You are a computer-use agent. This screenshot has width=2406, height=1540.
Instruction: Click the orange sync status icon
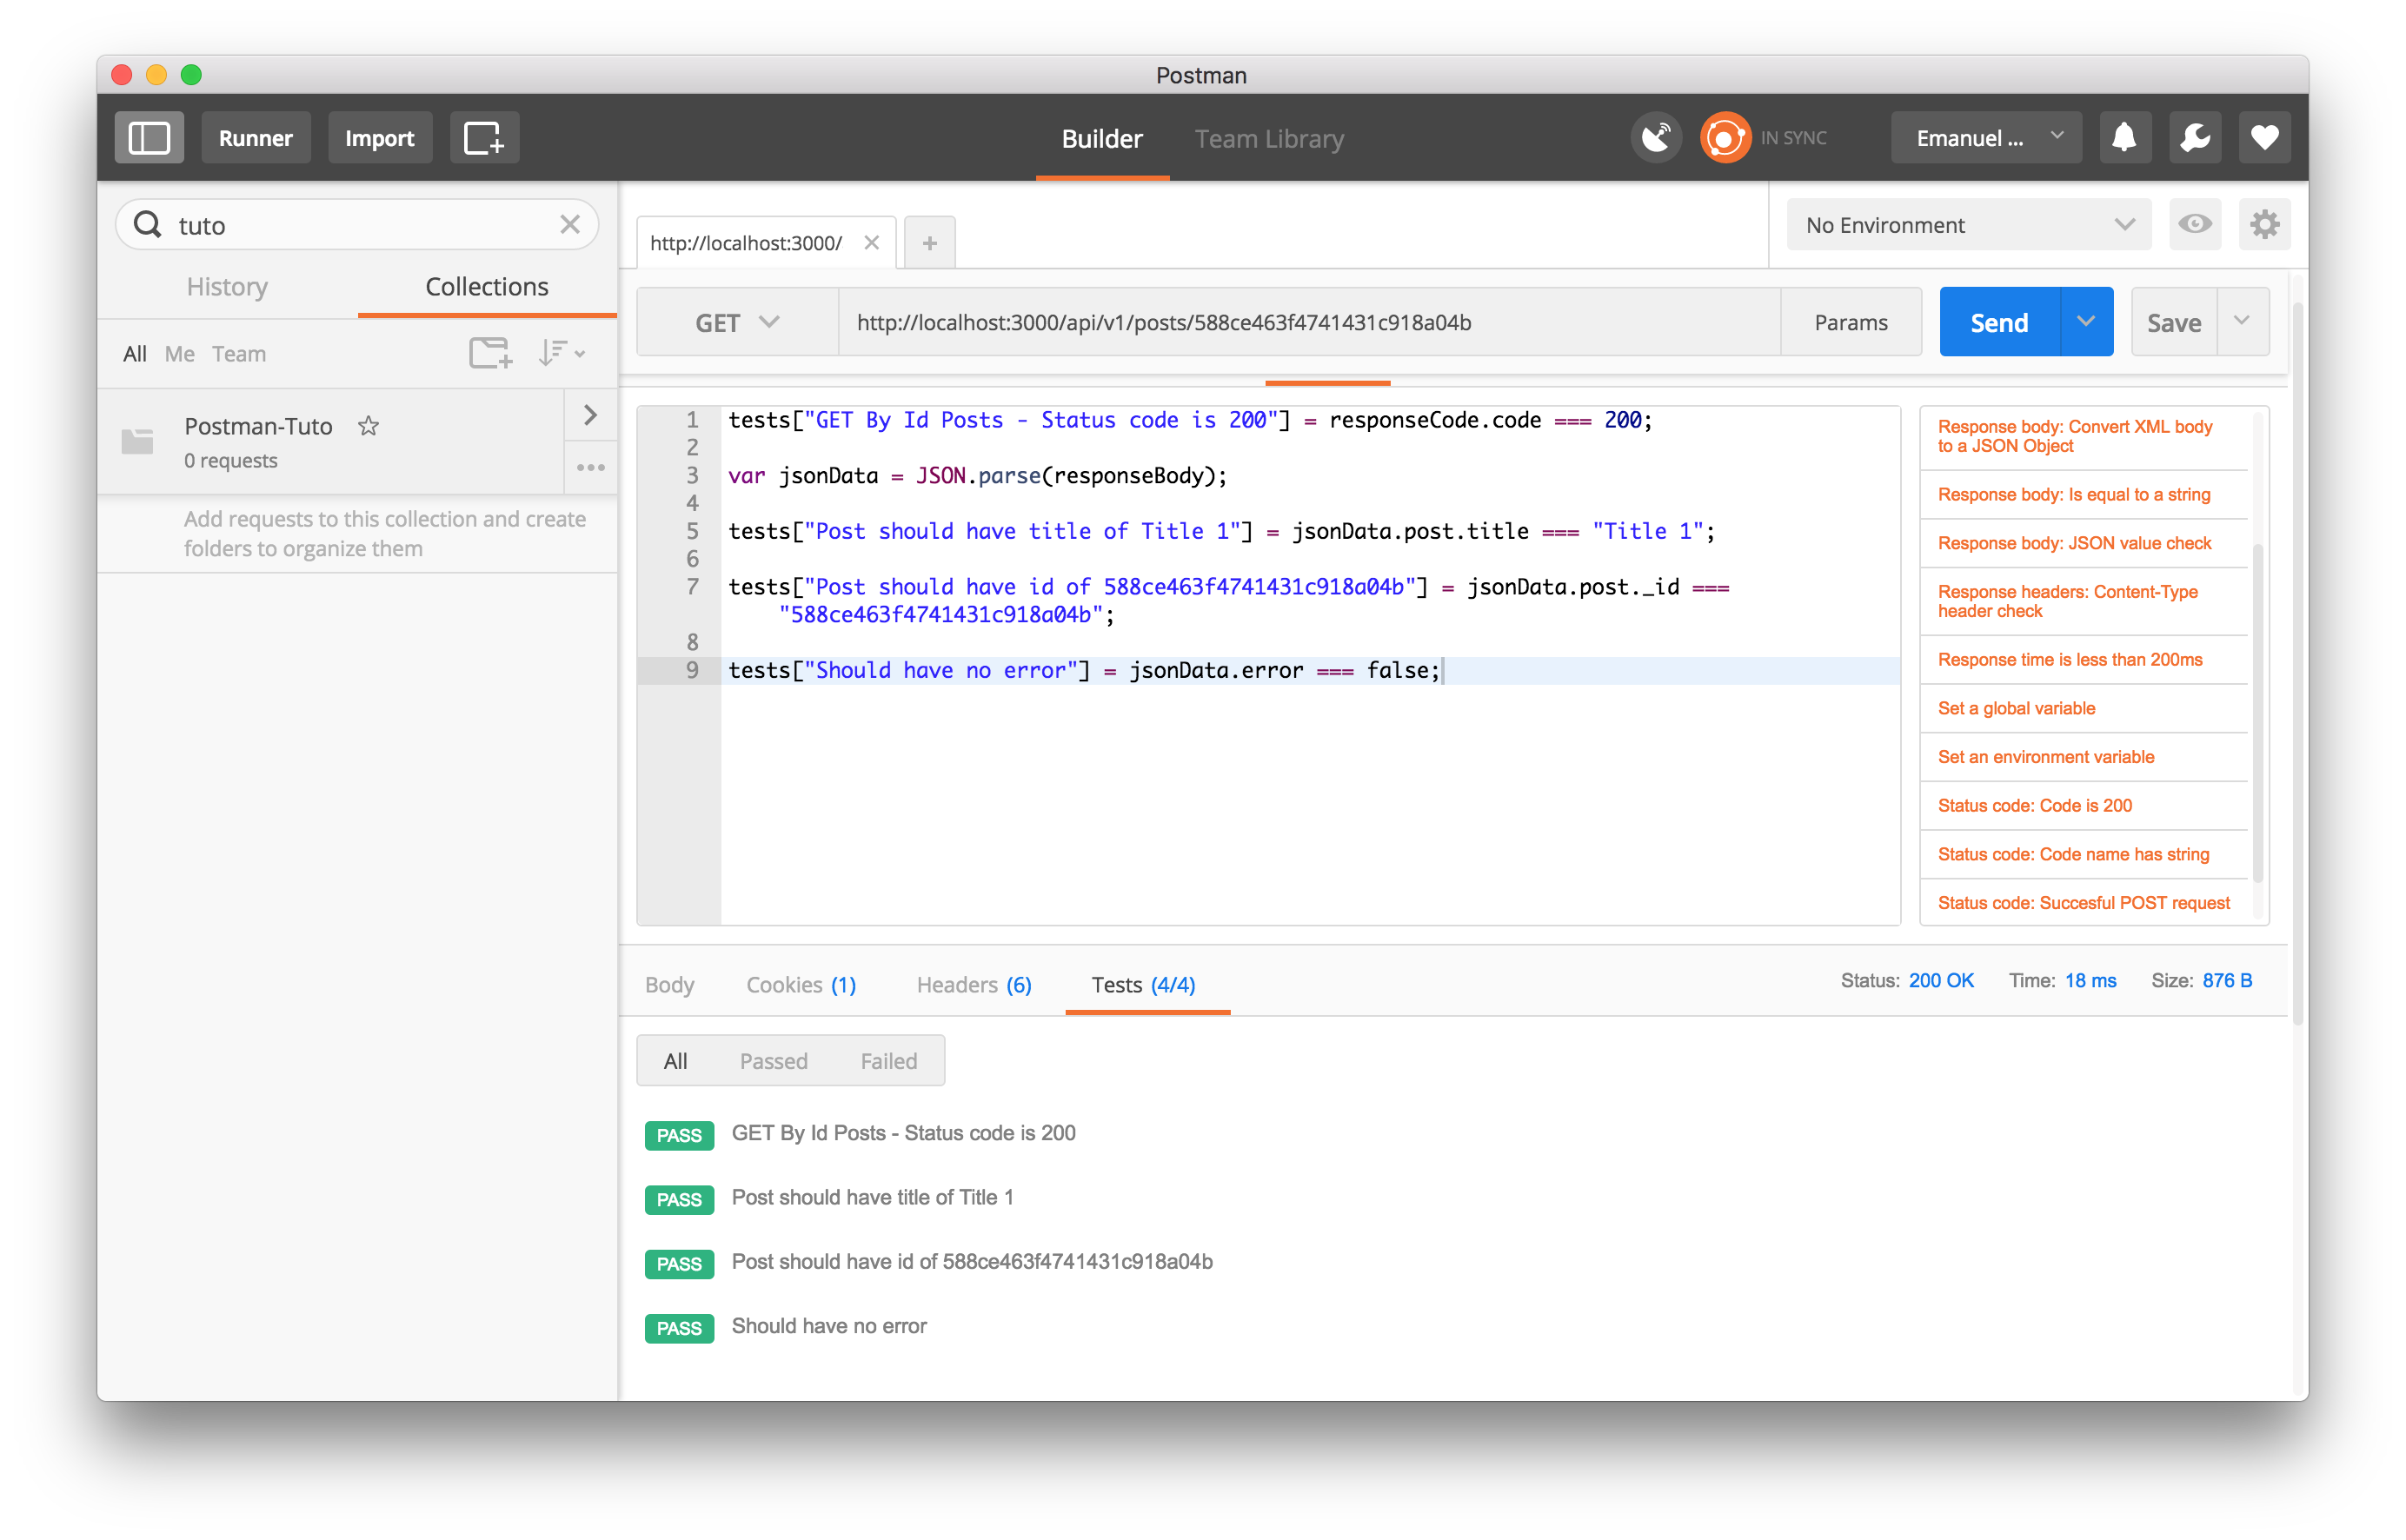pyautogui.click(x=1725, y=137)
